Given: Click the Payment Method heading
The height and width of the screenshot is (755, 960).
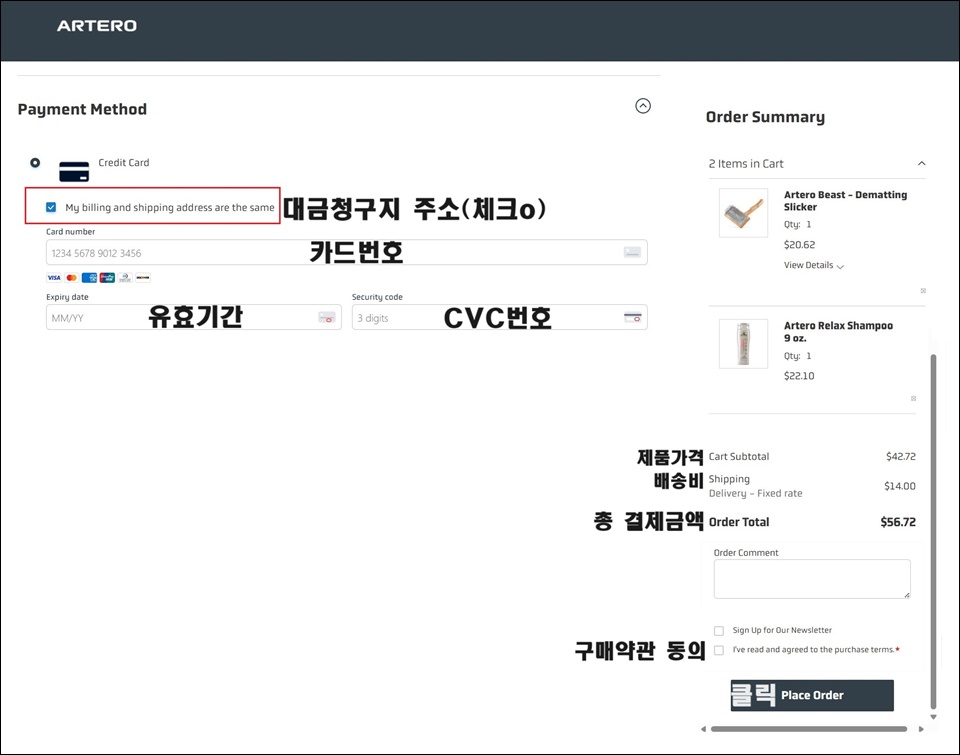Looking at the screenshot, I should (x=82, y=109).
